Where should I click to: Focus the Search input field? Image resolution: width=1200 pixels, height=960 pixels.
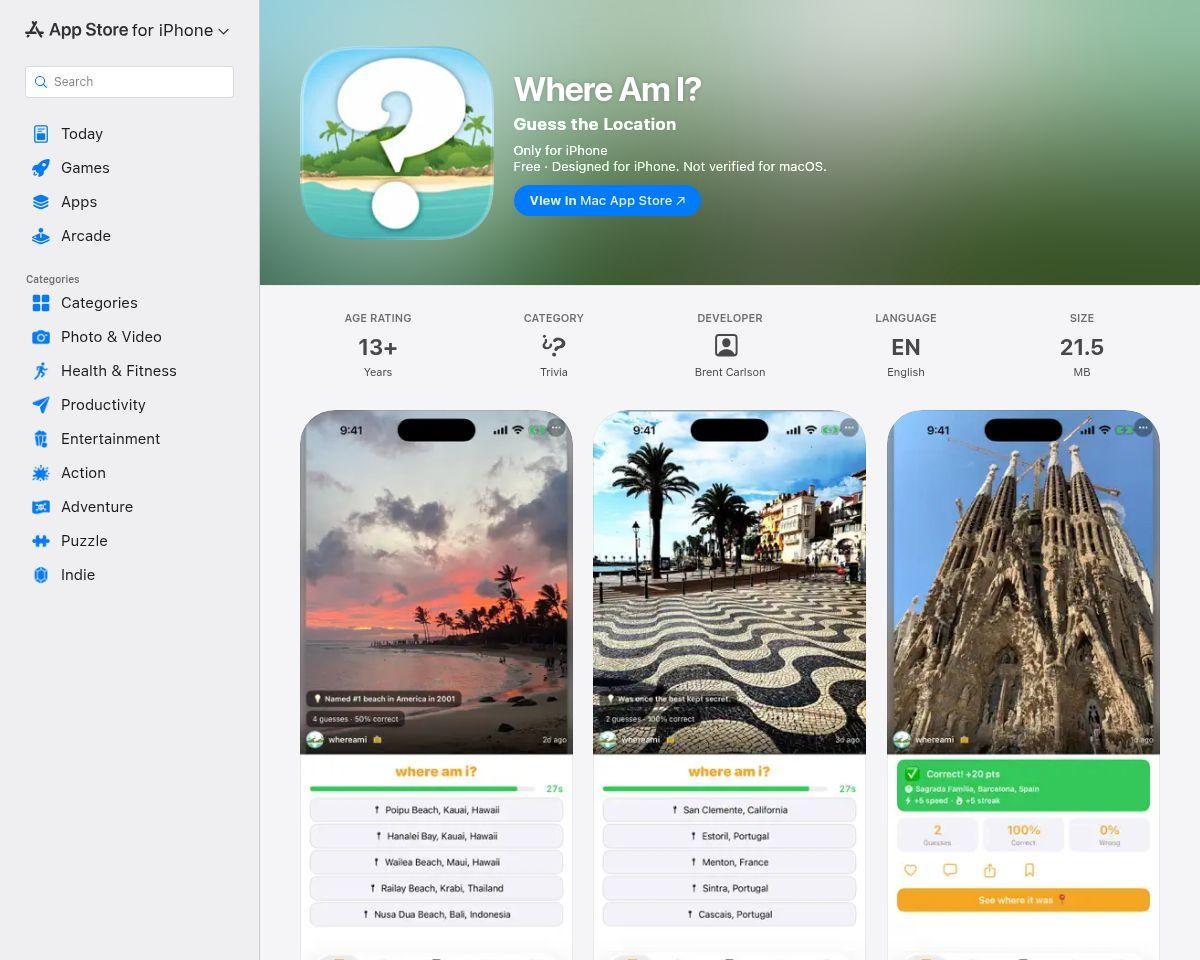pos(129,82)
